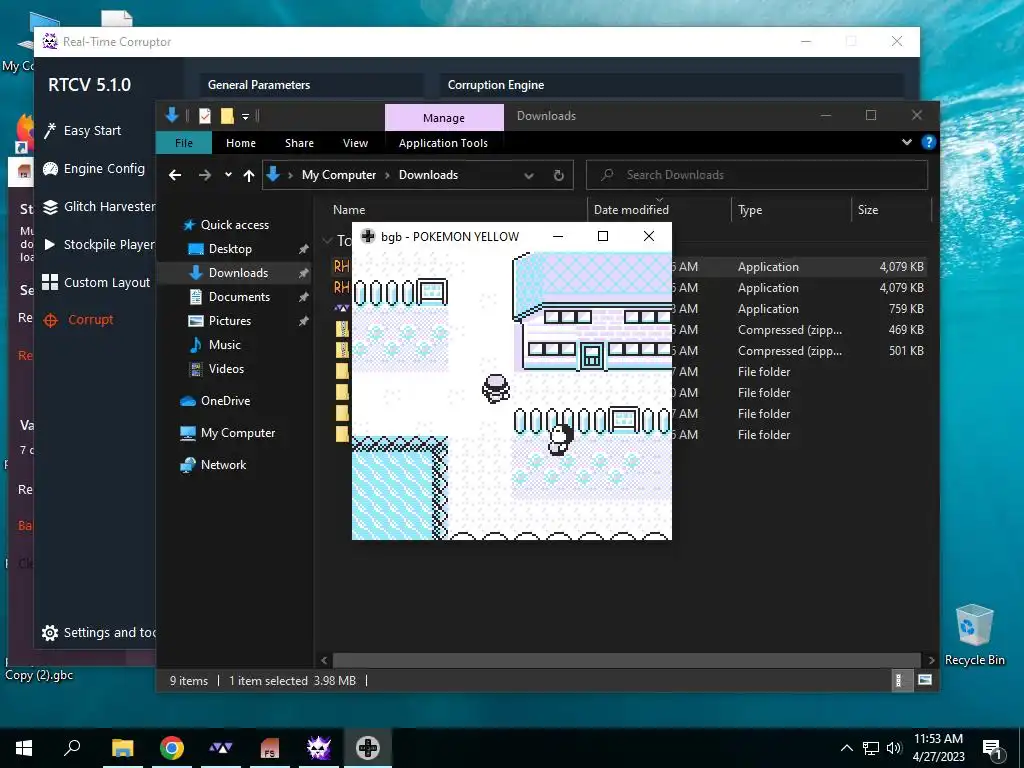Expand address bar history dropdown
This screenshot has width=1024, height=768.
pos(529,175)
